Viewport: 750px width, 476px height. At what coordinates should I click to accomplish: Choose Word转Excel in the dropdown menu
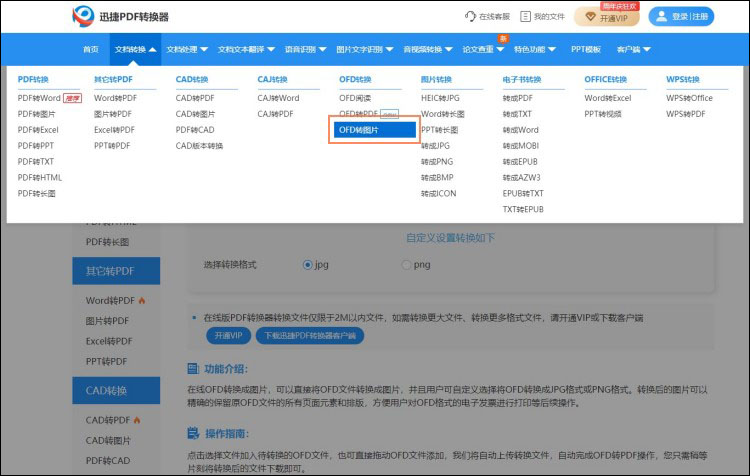coord(608,98)
